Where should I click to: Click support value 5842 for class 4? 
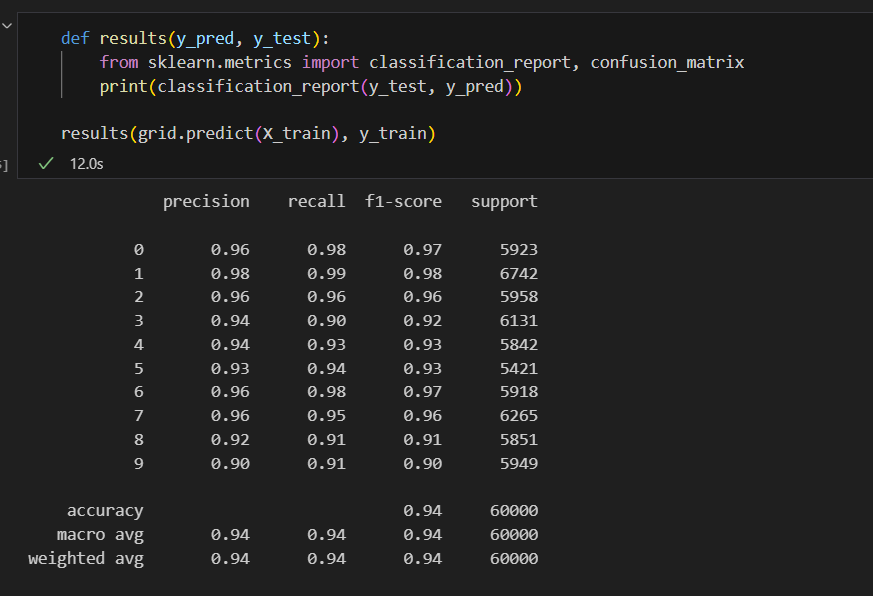point(519,345)
